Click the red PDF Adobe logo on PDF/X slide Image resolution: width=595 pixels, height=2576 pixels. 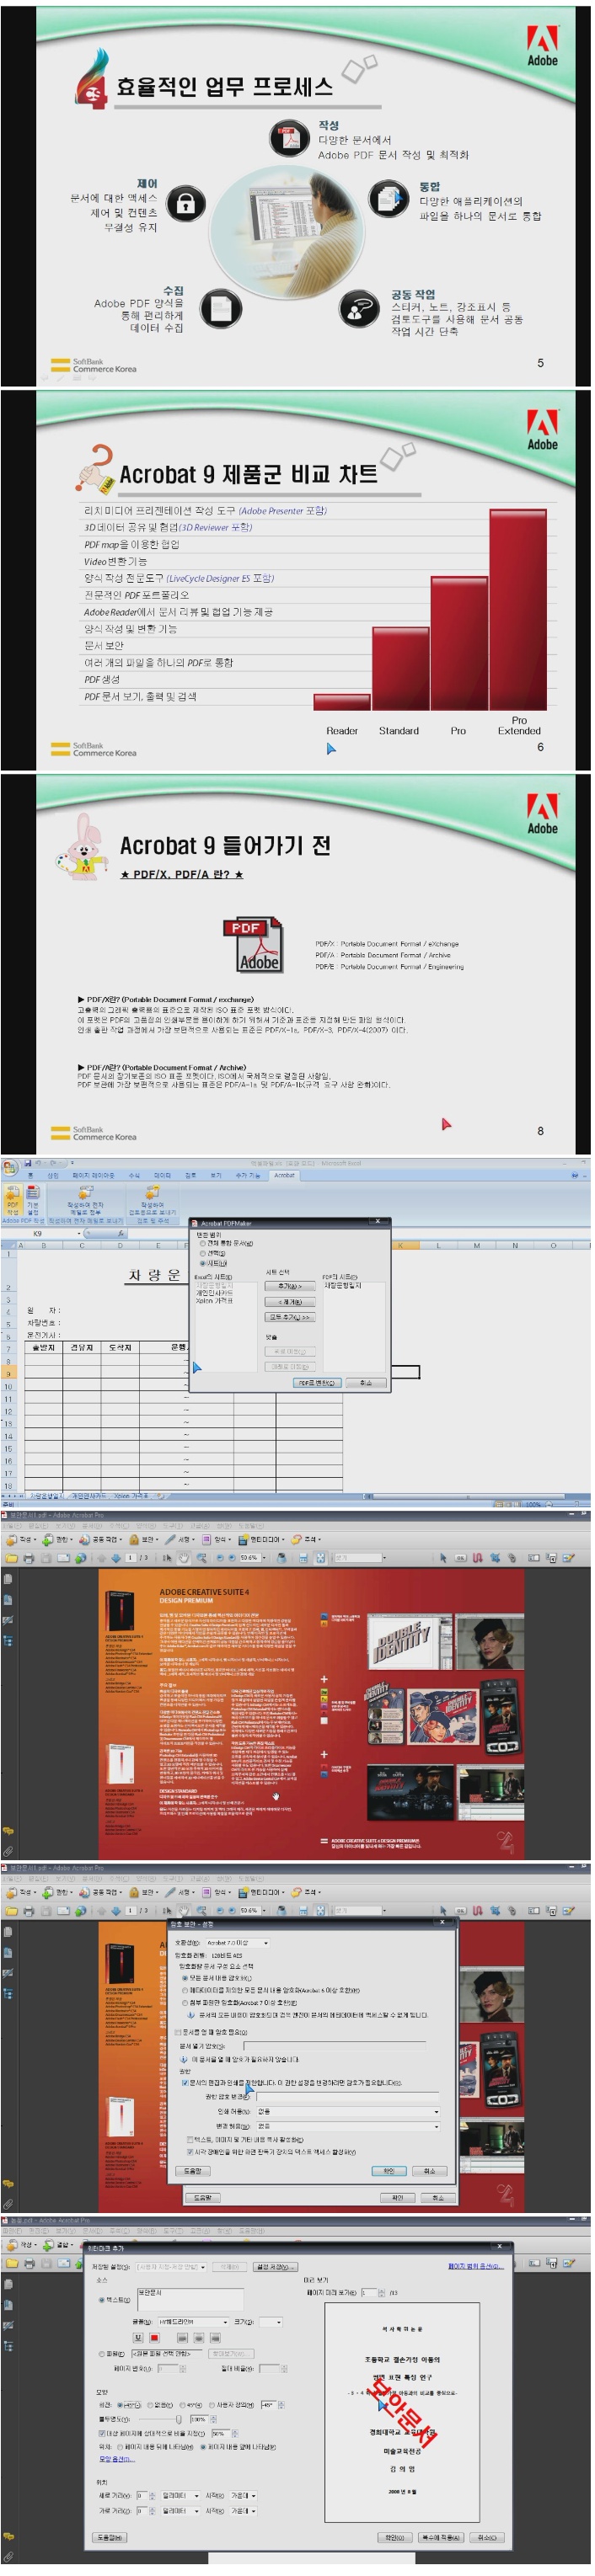tap(252, 945)
